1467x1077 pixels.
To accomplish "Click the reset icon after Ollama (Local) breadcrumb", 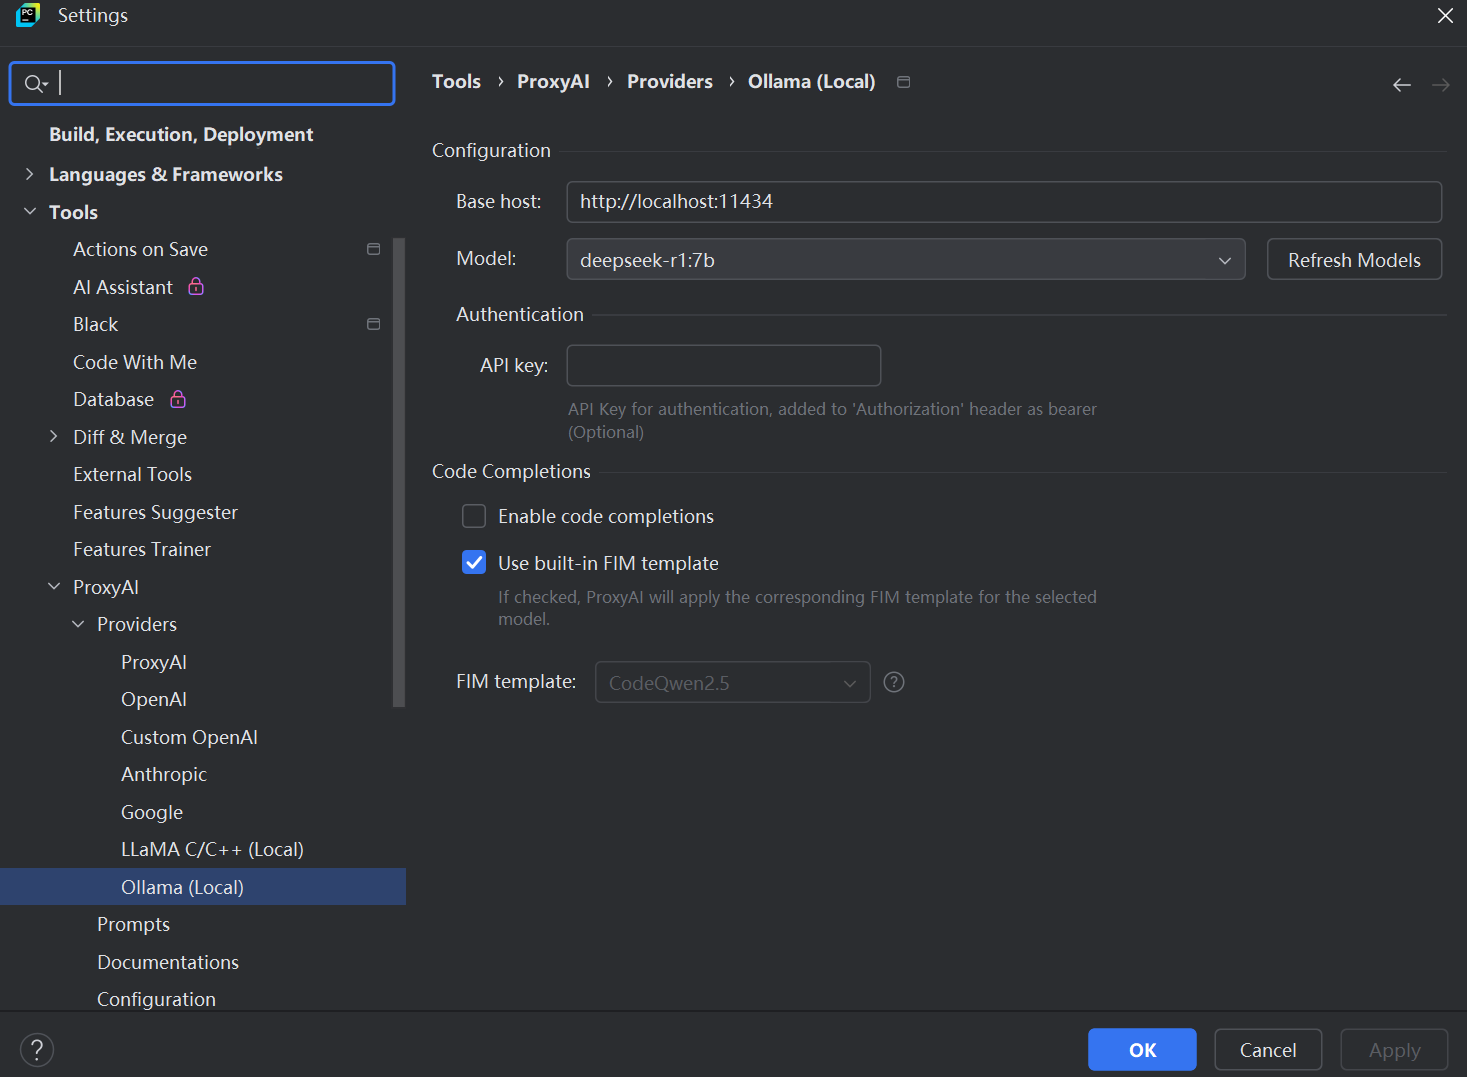I will tap(903, 81).
